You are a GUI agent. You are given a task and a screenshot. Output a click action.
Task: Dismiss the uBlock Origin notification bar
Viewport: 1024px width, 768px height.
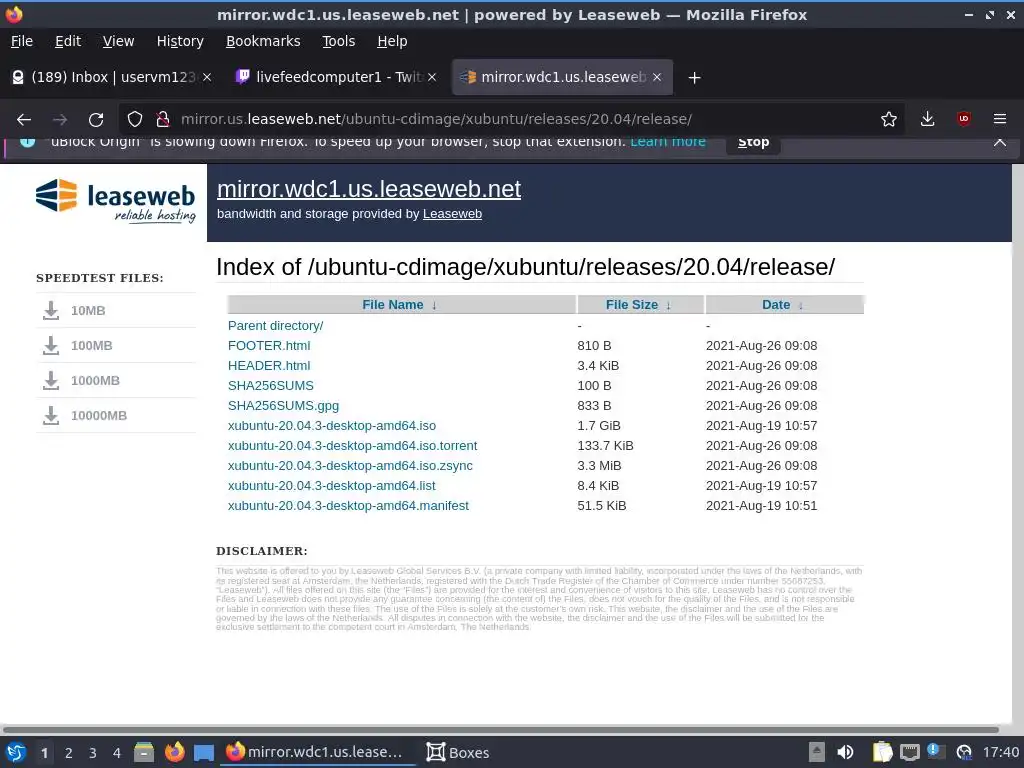1000,142
